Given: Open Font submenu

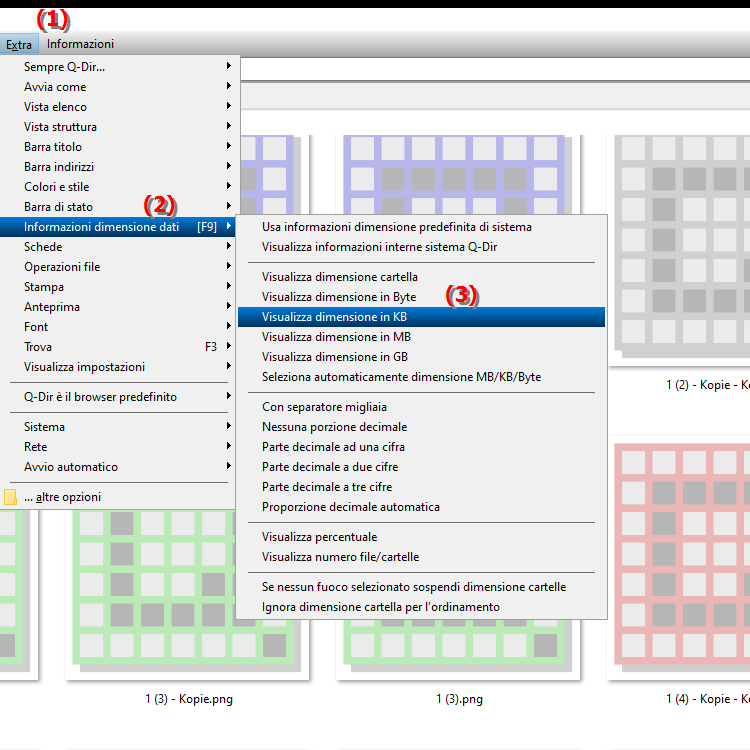Looking at the screenshot, I should pos(118,327).
